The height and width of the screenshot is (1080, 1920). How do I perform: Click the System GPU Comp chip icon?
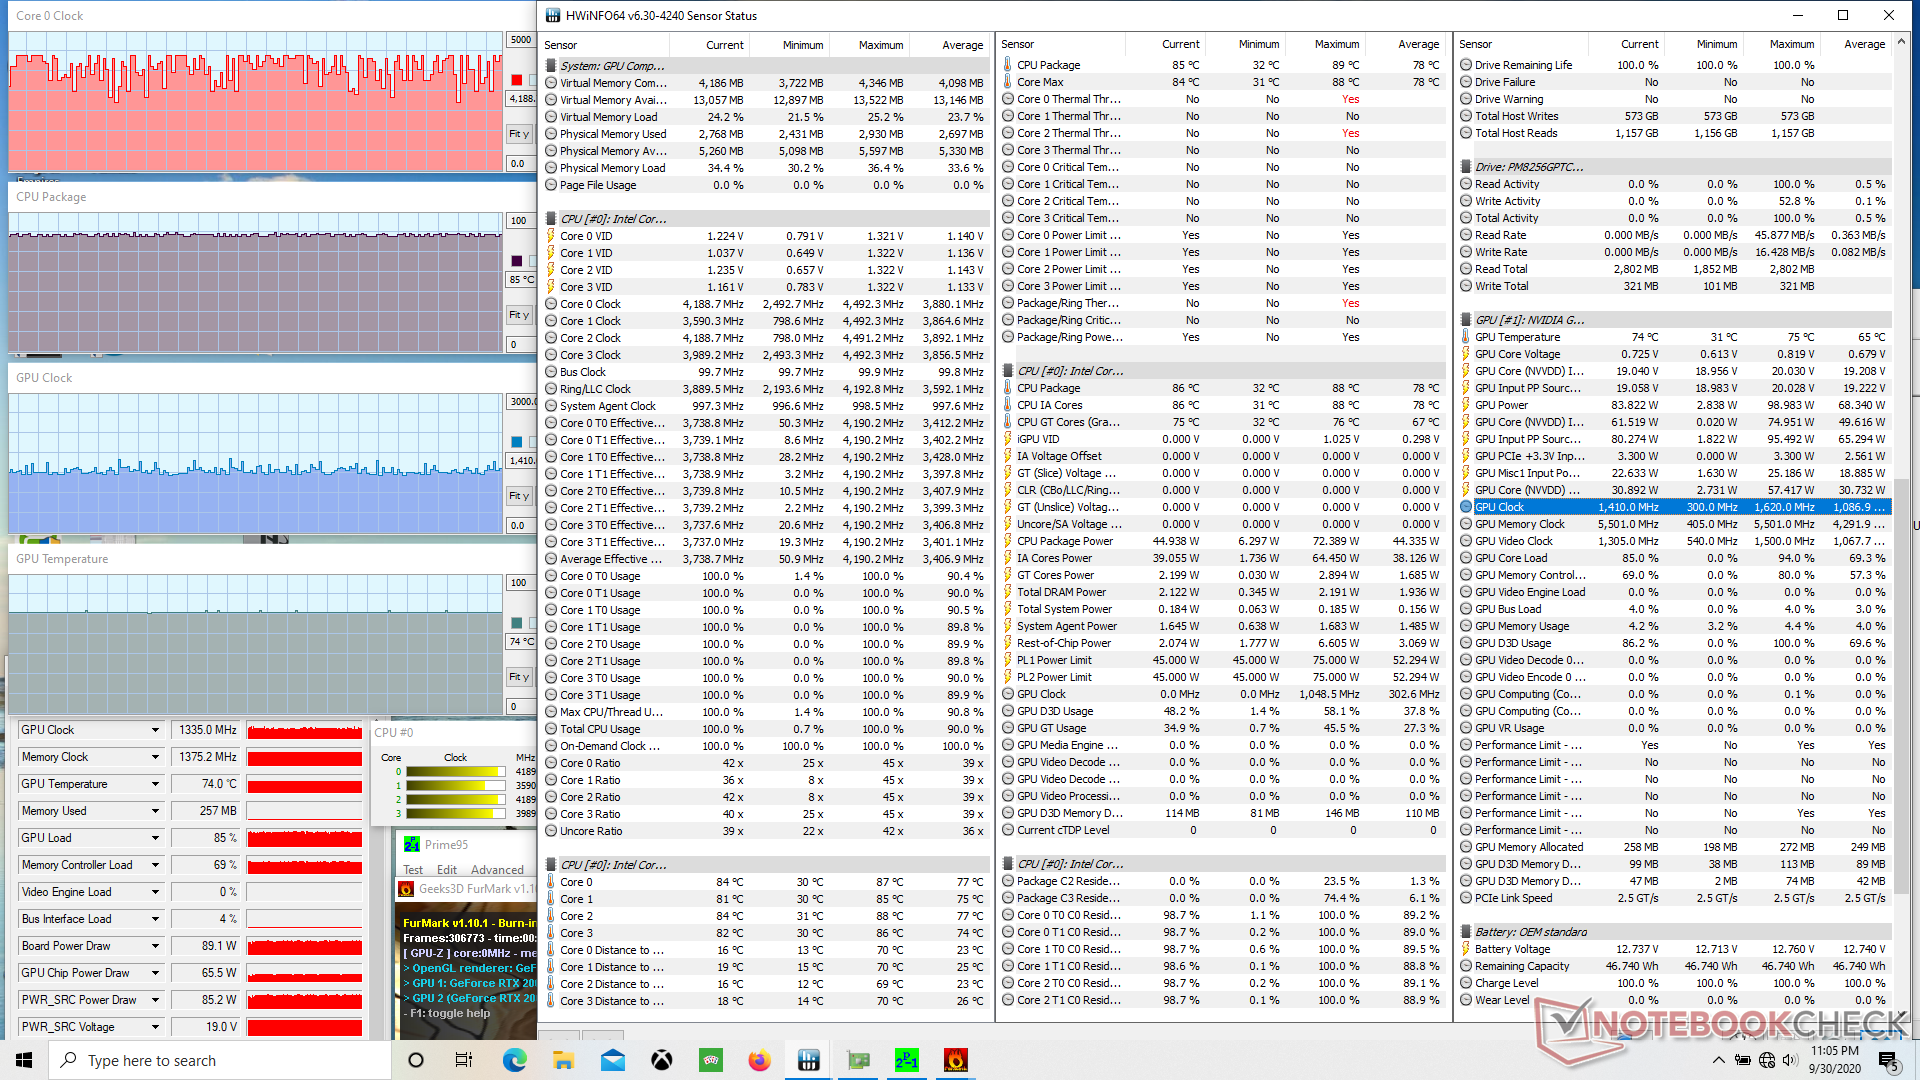(551, 66)
